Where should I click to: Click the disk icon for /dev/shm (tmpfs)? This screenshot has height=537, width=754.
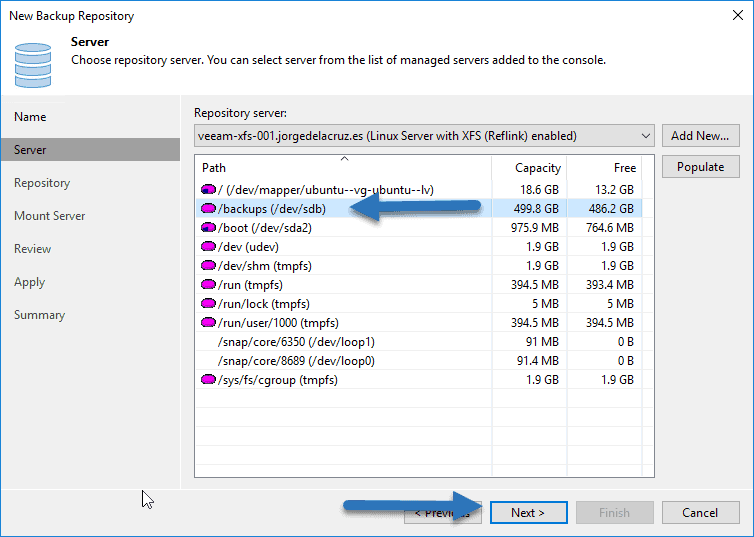(x=209, y=266)
